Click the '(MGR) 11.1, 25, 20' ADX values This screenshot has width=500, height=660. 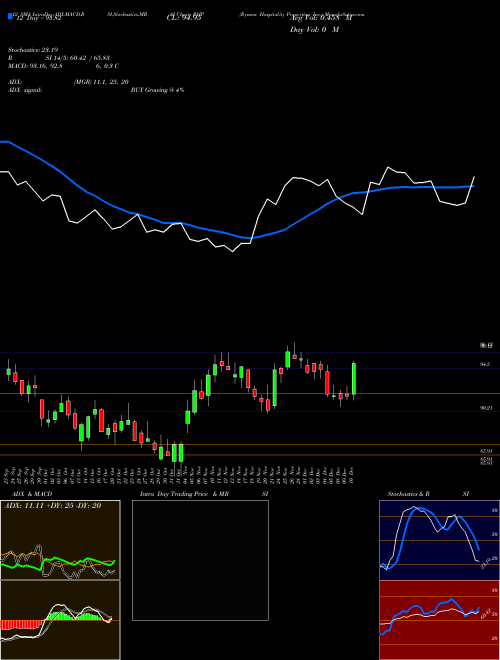101,82
